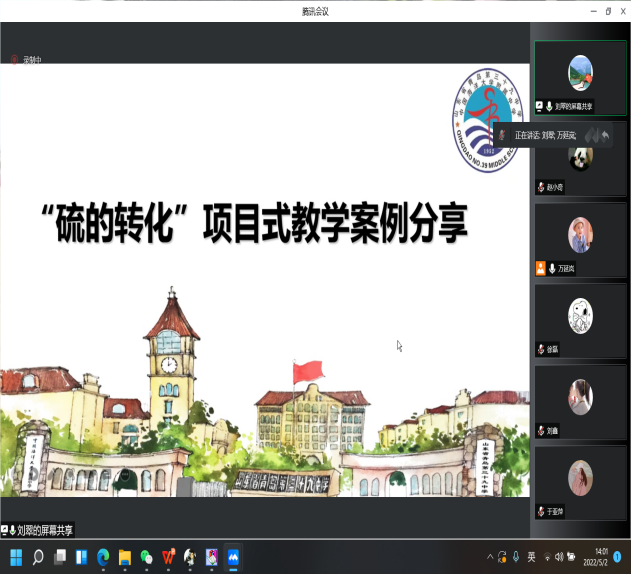Select 徐磊 participant video tile

coord(580,320)
